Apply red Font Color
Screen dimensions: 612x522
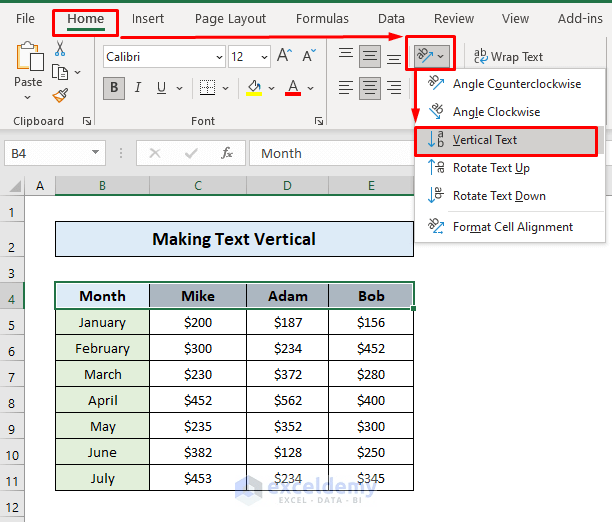click(x=293, y=88)
